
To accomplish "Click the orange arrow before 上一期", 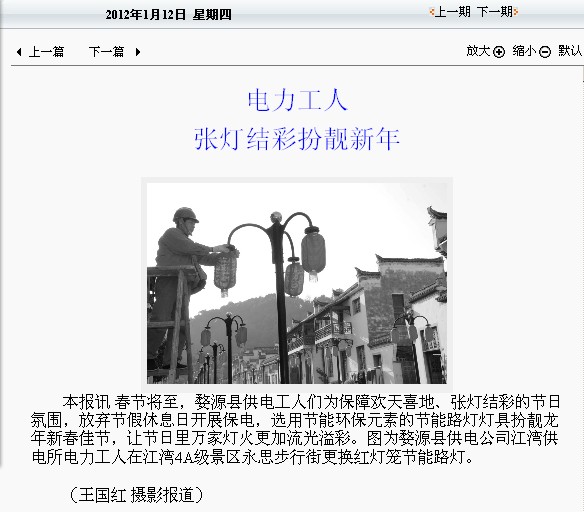I will tap(432, 12).
